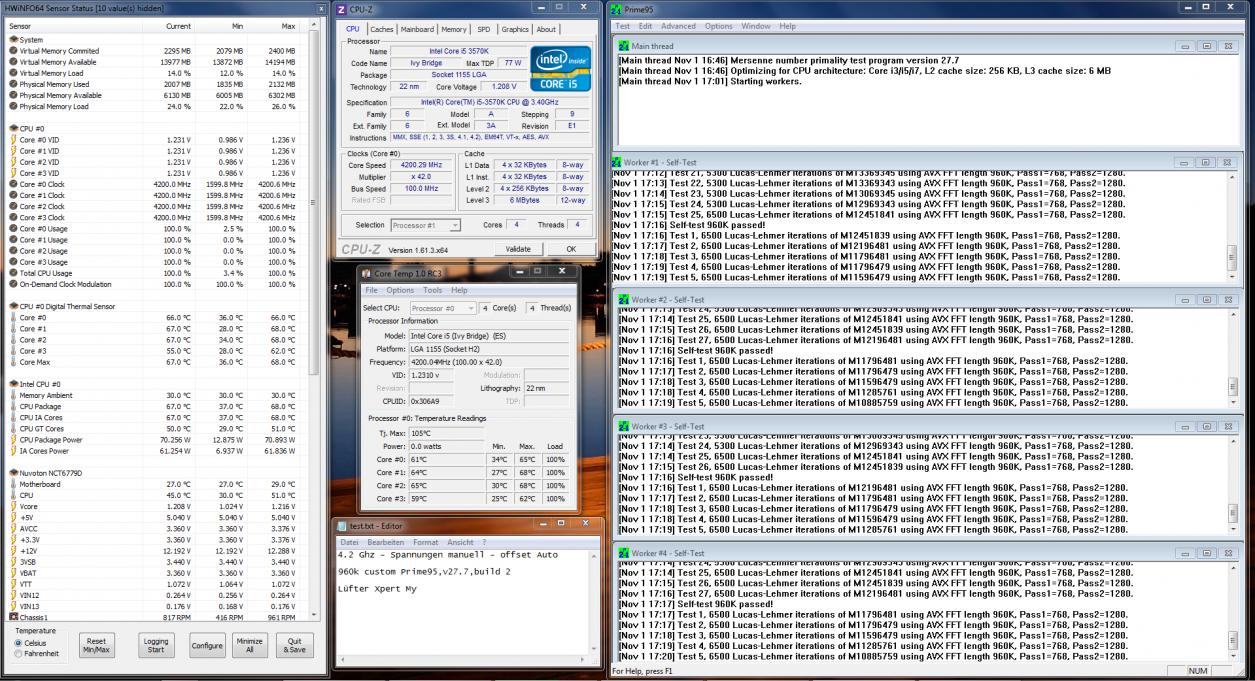Restore down the Worker #2 child window
Image resolution: width=1255 pixels, height=681 pixels.
[x=1206, y=299]
